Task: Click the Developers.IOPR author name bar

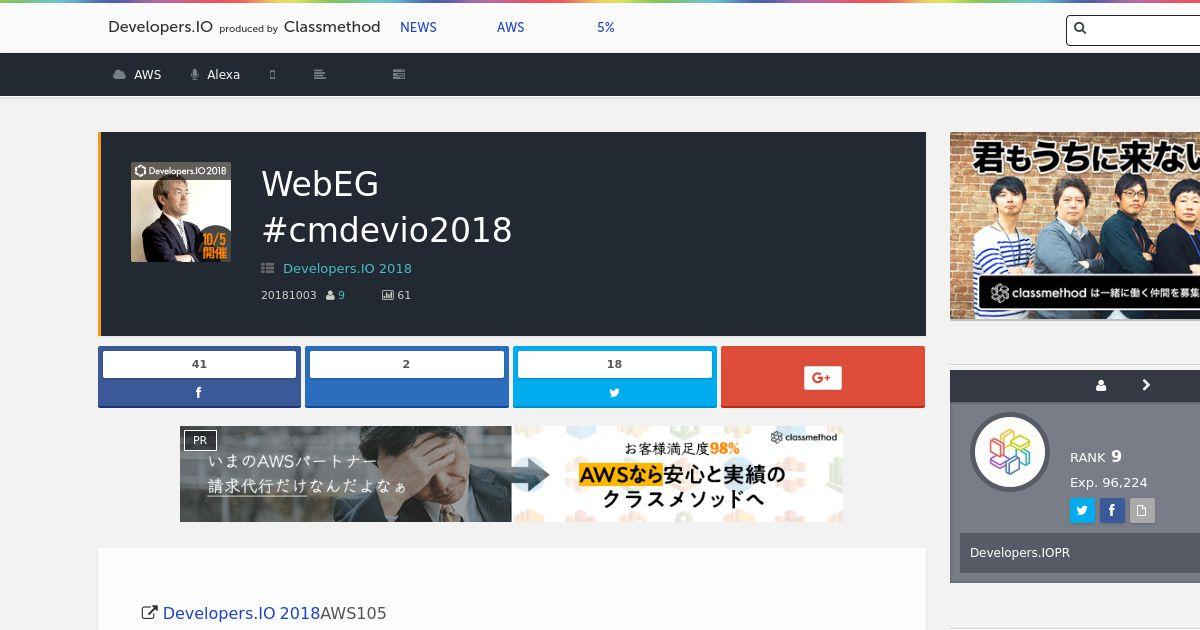Action: pyautogui.click(x=1080, y=553)
